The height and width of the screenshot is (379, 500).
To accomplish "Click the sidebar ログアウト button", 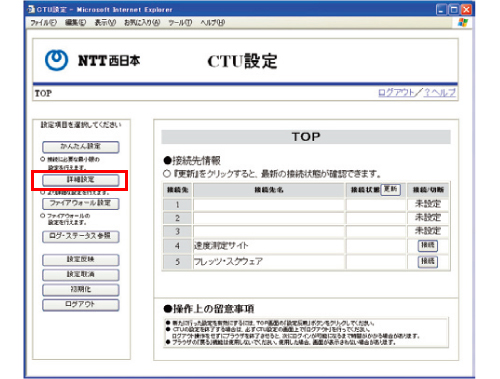I will [x=81, y=305].
